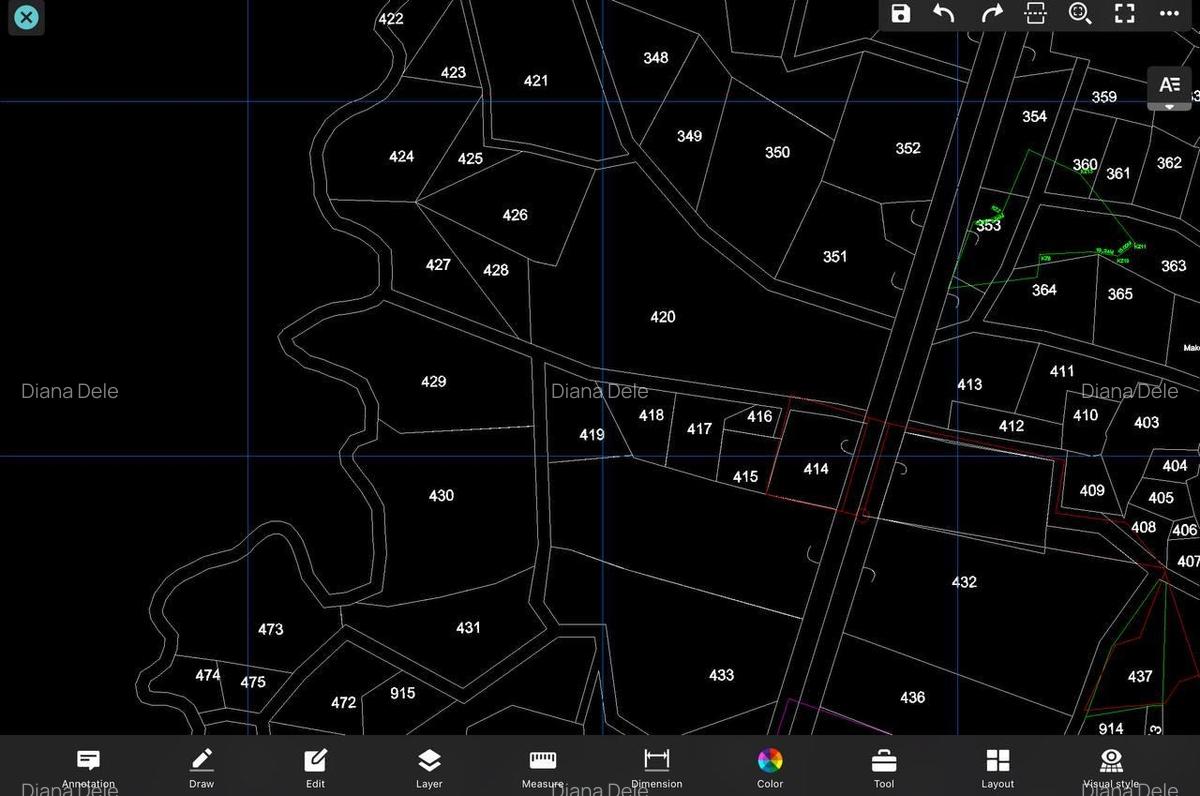Select parcel label 437
Image resolution: width=1200 pixels, height=796 pixels.
point(1140,677)
